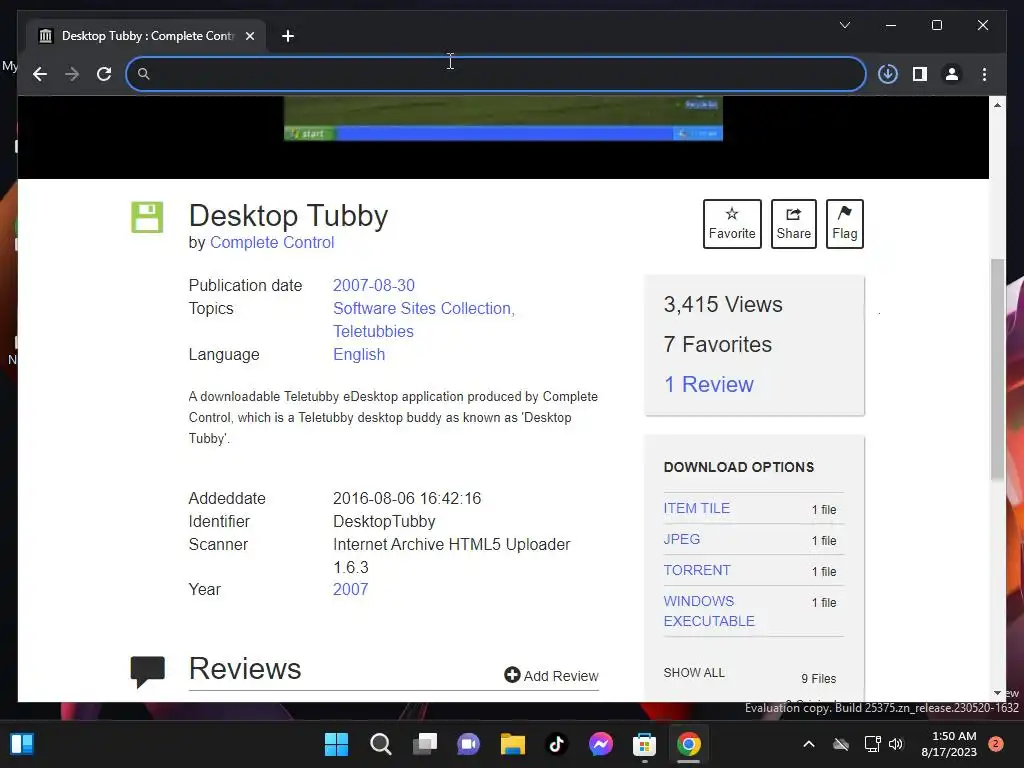The image size is (1024, 768).
Task: Click the cloud icon in the tray
Action: (841, 744)
